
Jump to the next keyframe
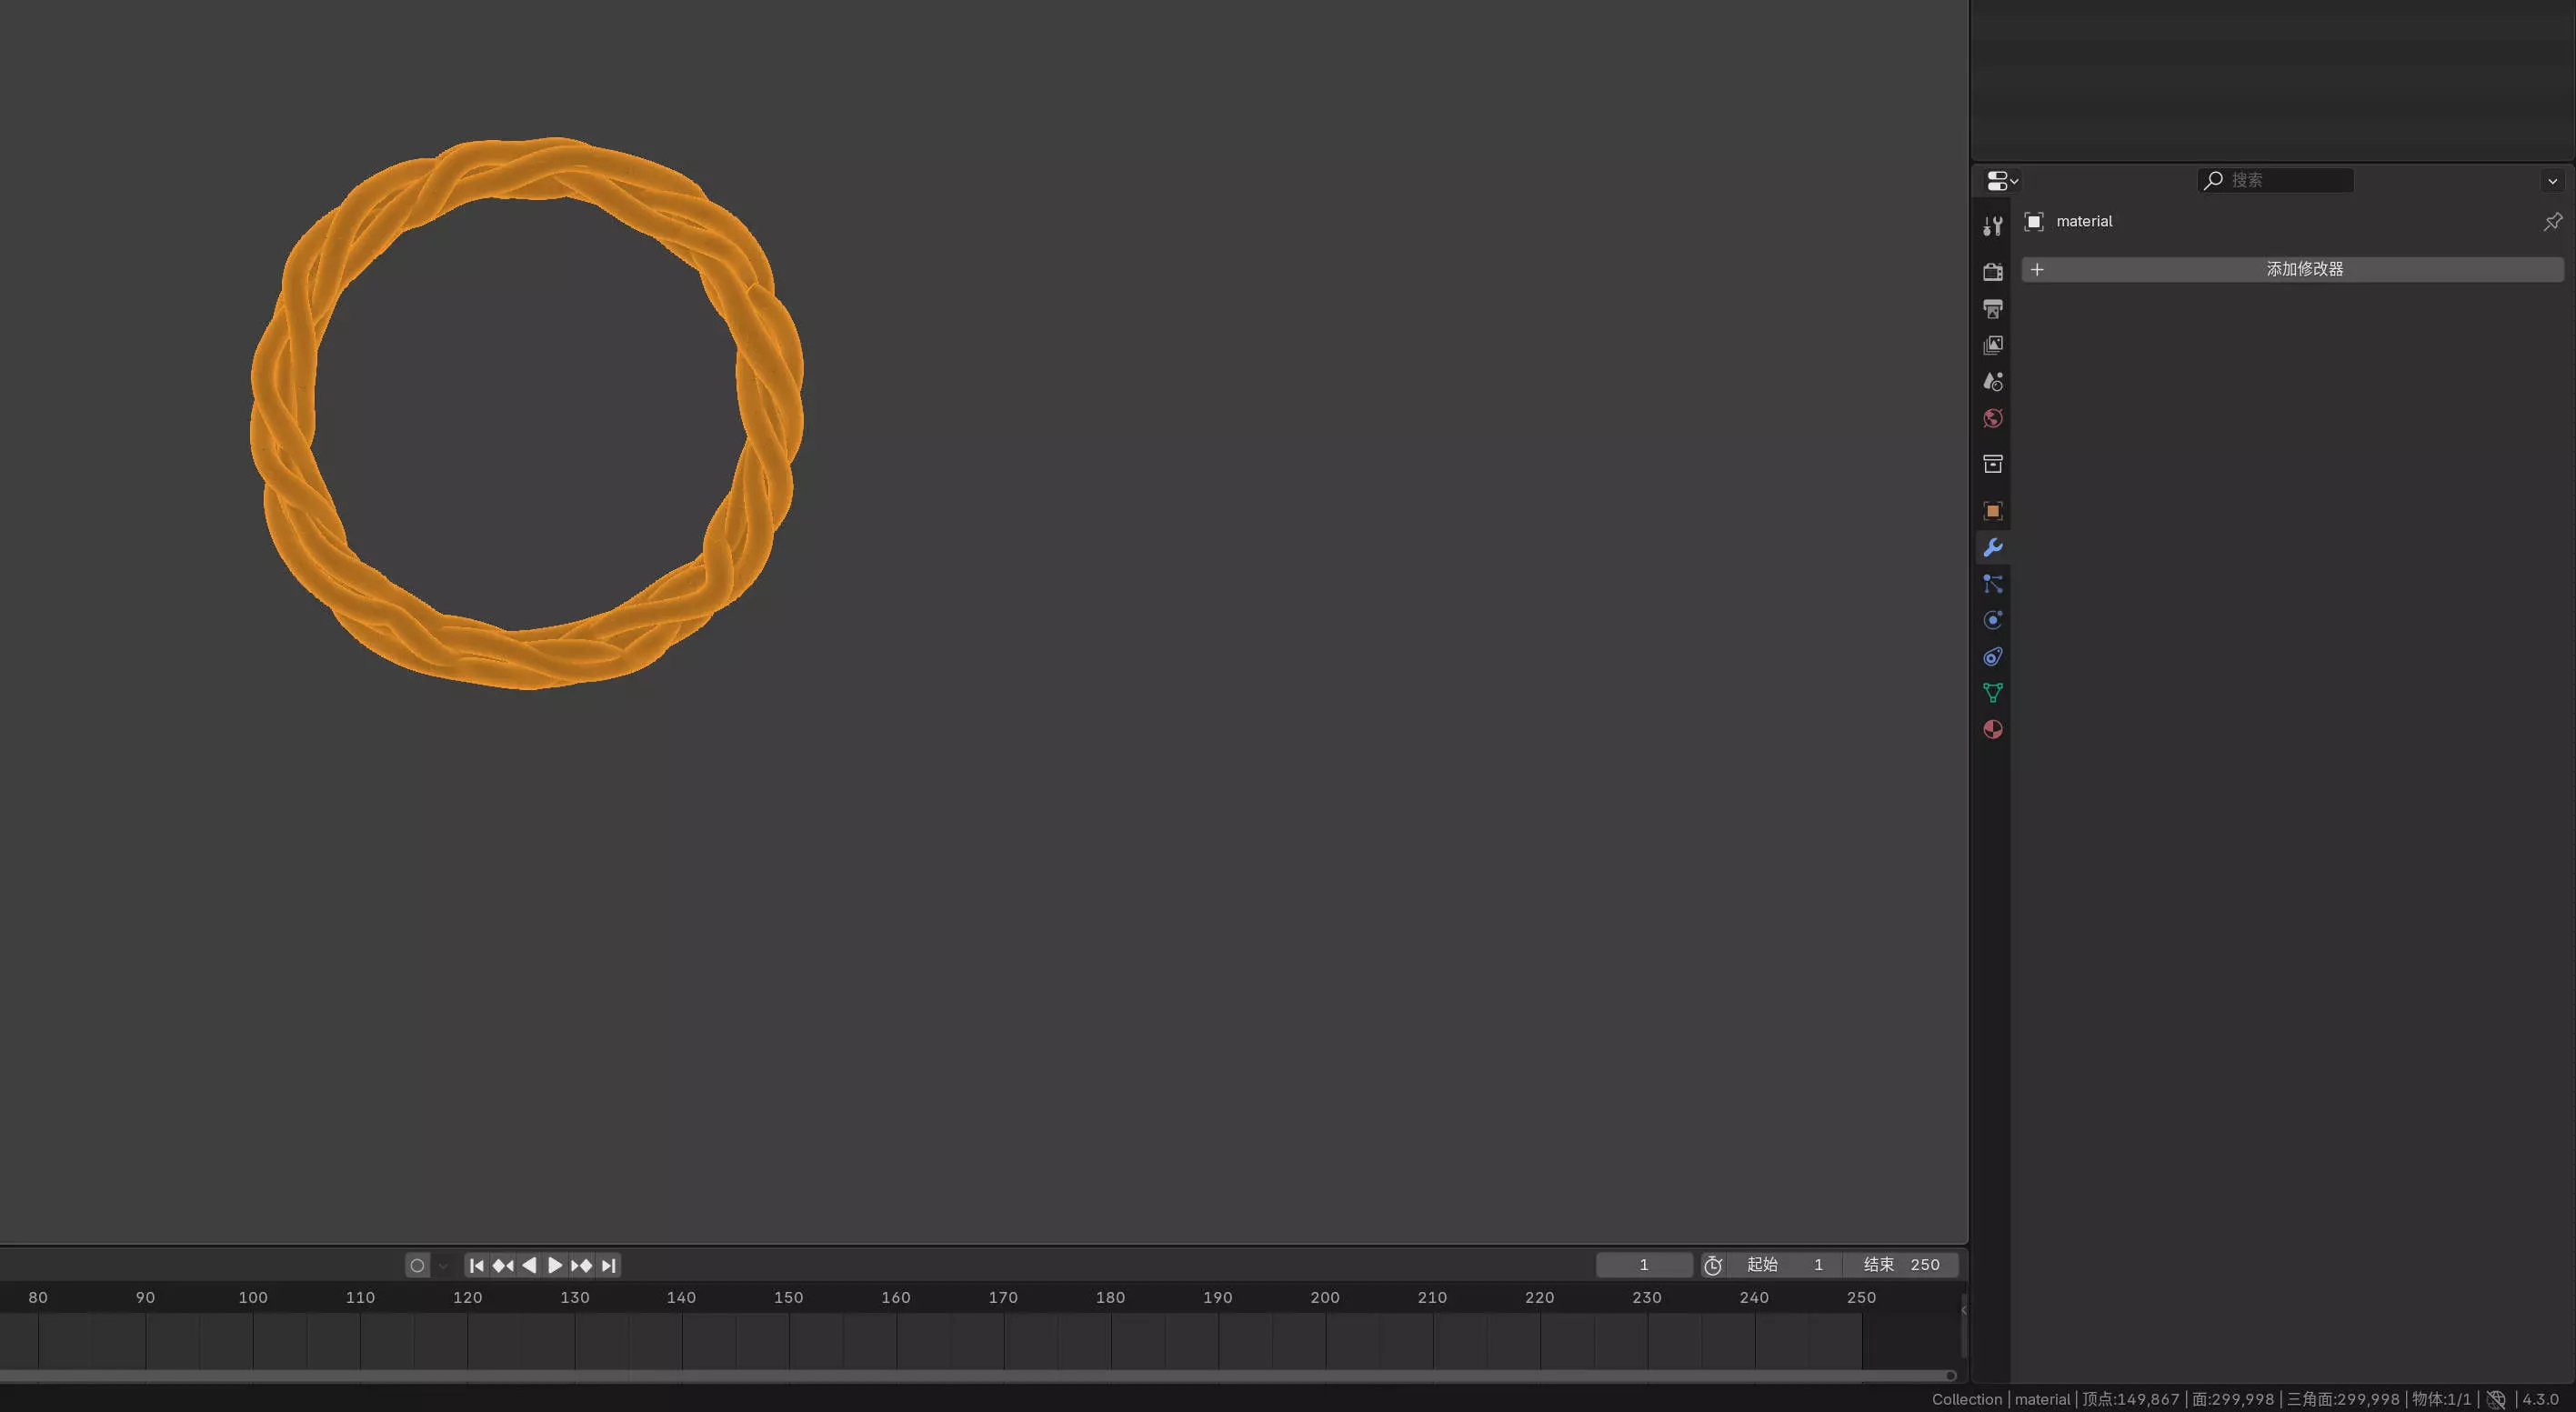tap(581, 1265)
